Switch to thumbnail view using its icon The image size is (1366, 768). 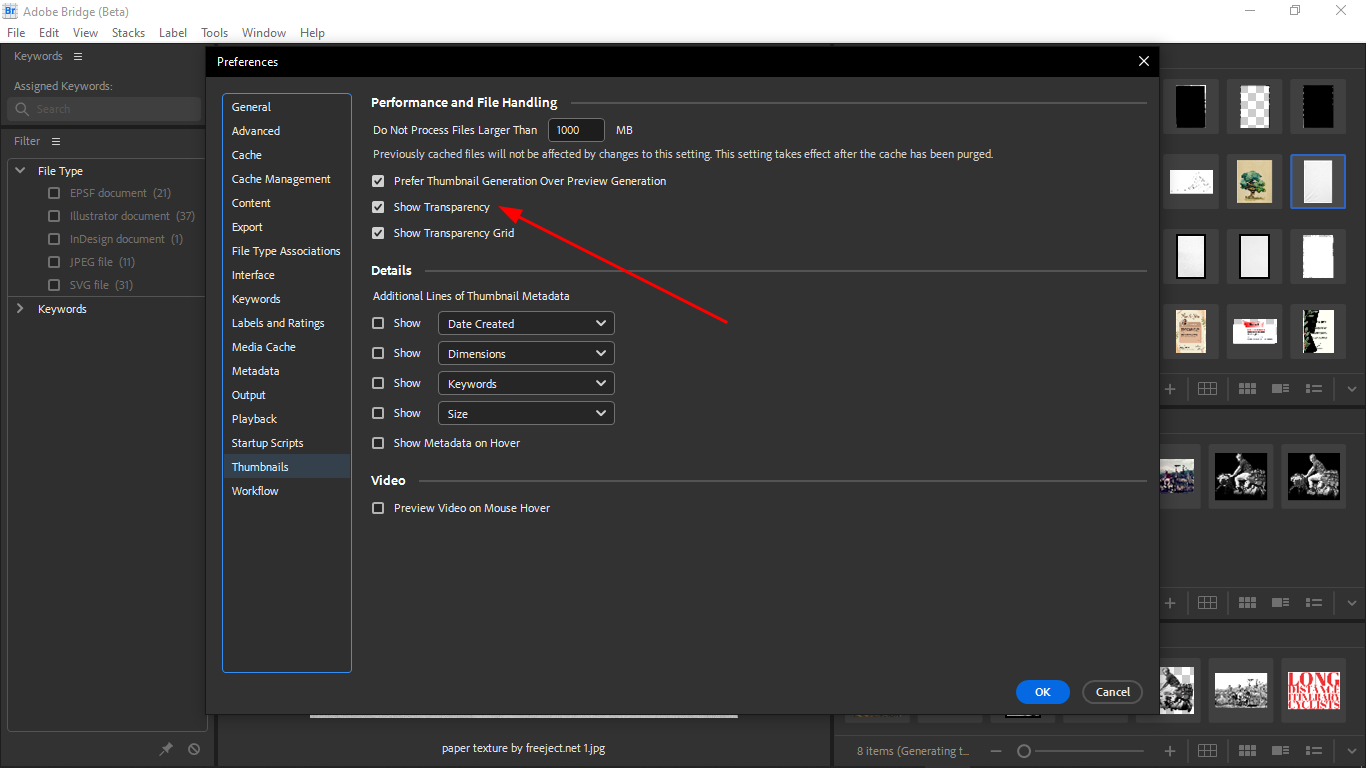[1247, 750]
